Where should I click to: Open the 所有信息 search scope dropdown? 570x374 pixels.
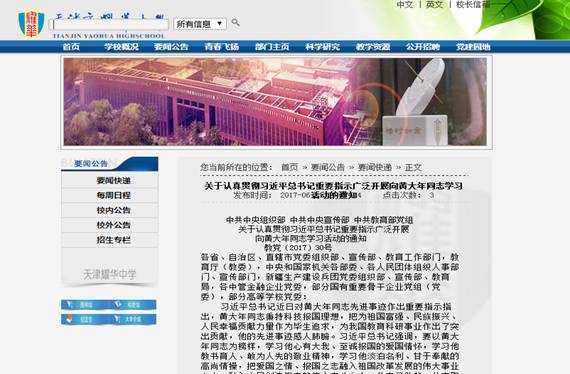point(200,24)
